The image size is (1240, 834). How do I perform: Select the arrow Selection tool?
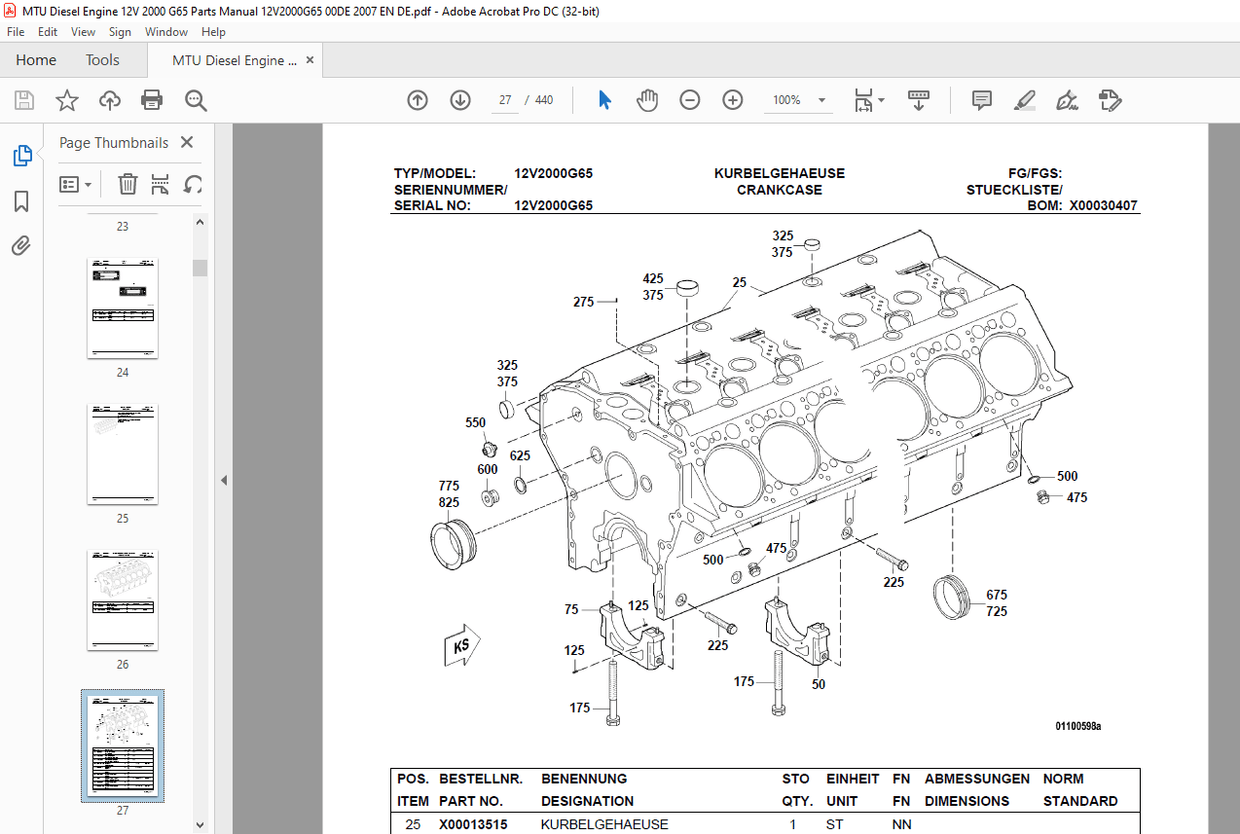coord(604,100)
